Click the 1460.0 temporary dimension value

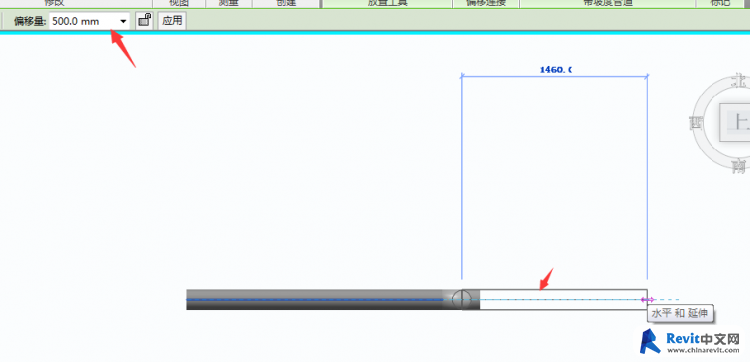click(x=556, y=70)
